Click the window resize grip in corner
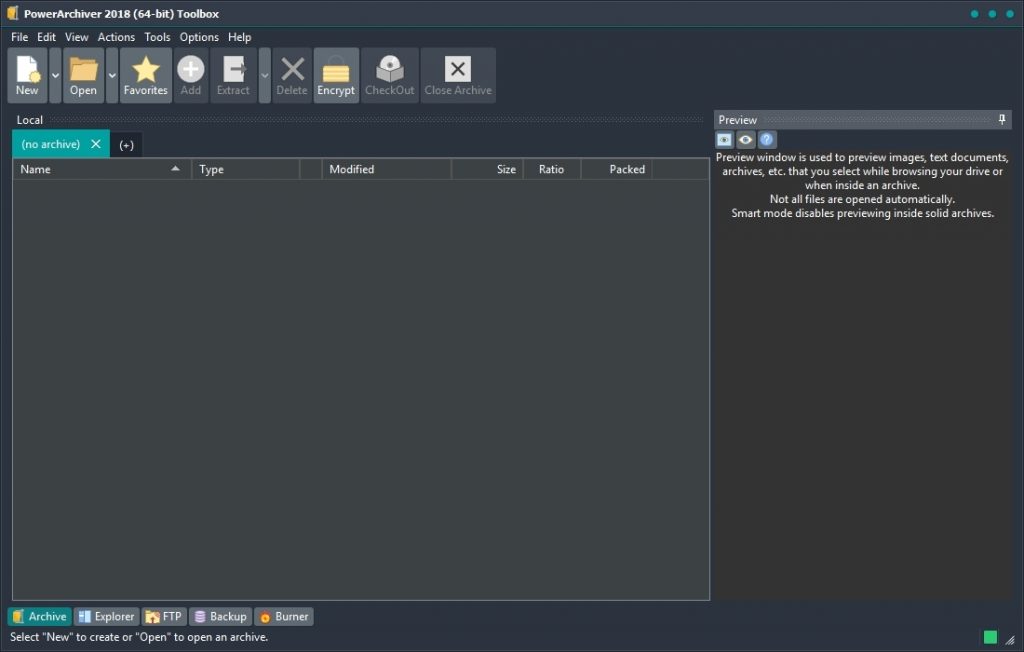This screenshot has width=1024, height=652. (x=1010, y=640)
